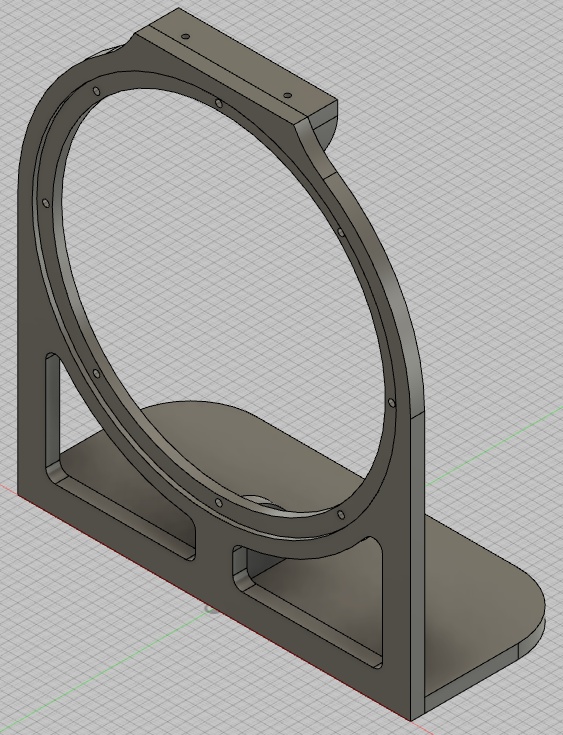Select the top face of rectangular mounting block

(x=242, y=63)
